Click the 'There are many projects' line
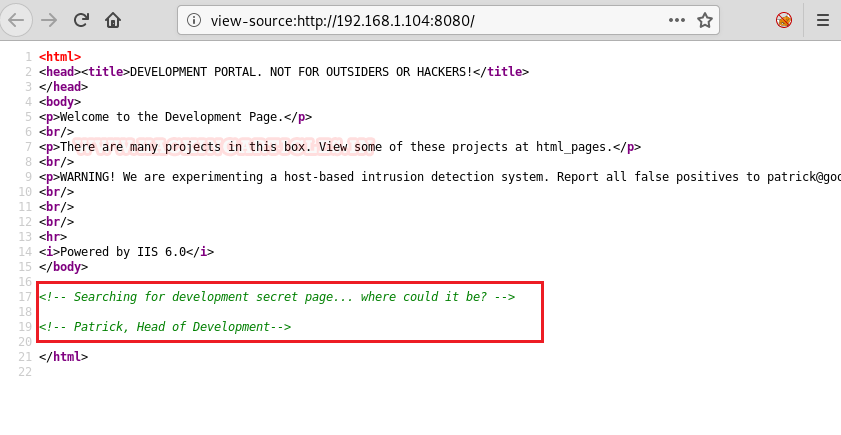Viewport: 841px width, 435px height. pyautogui.click(x=340, y=147)
